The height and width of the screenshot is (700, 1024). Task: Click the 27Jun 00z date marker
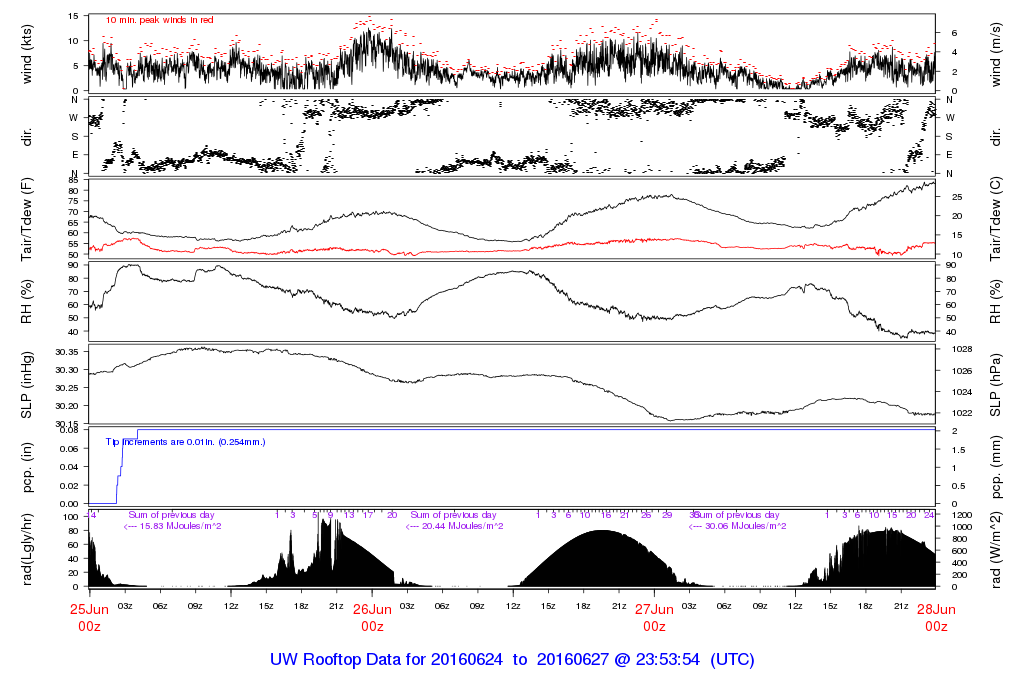point(654,616)
